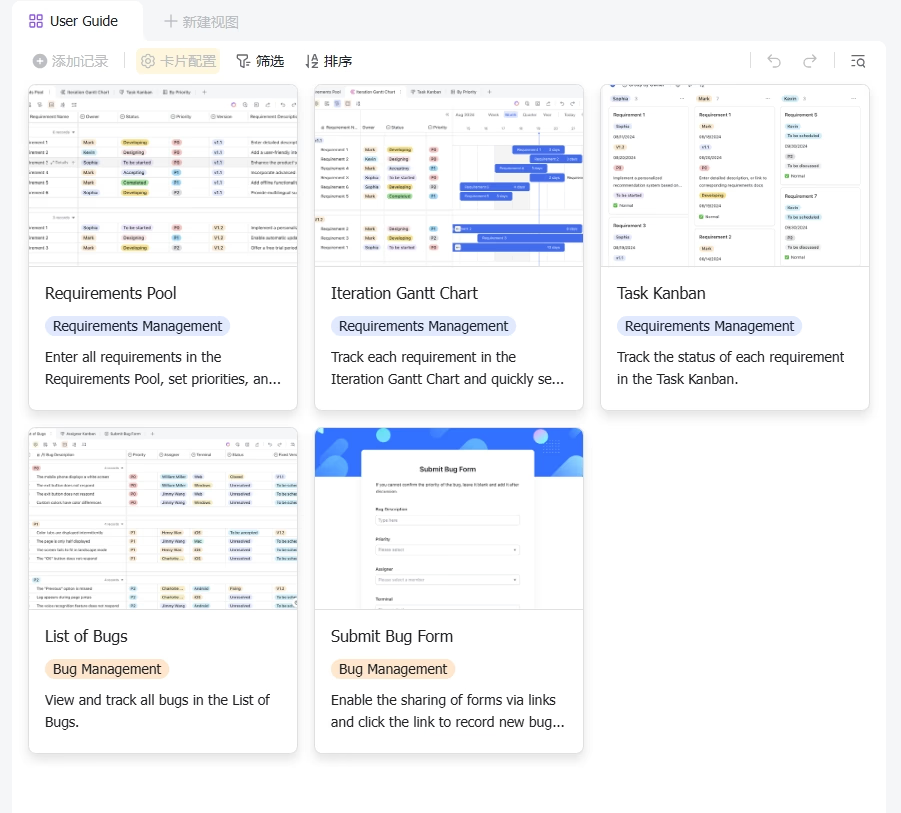Click the undo arrow icon
This screenshot has width=901, height=813.
[x=774, y=61]
